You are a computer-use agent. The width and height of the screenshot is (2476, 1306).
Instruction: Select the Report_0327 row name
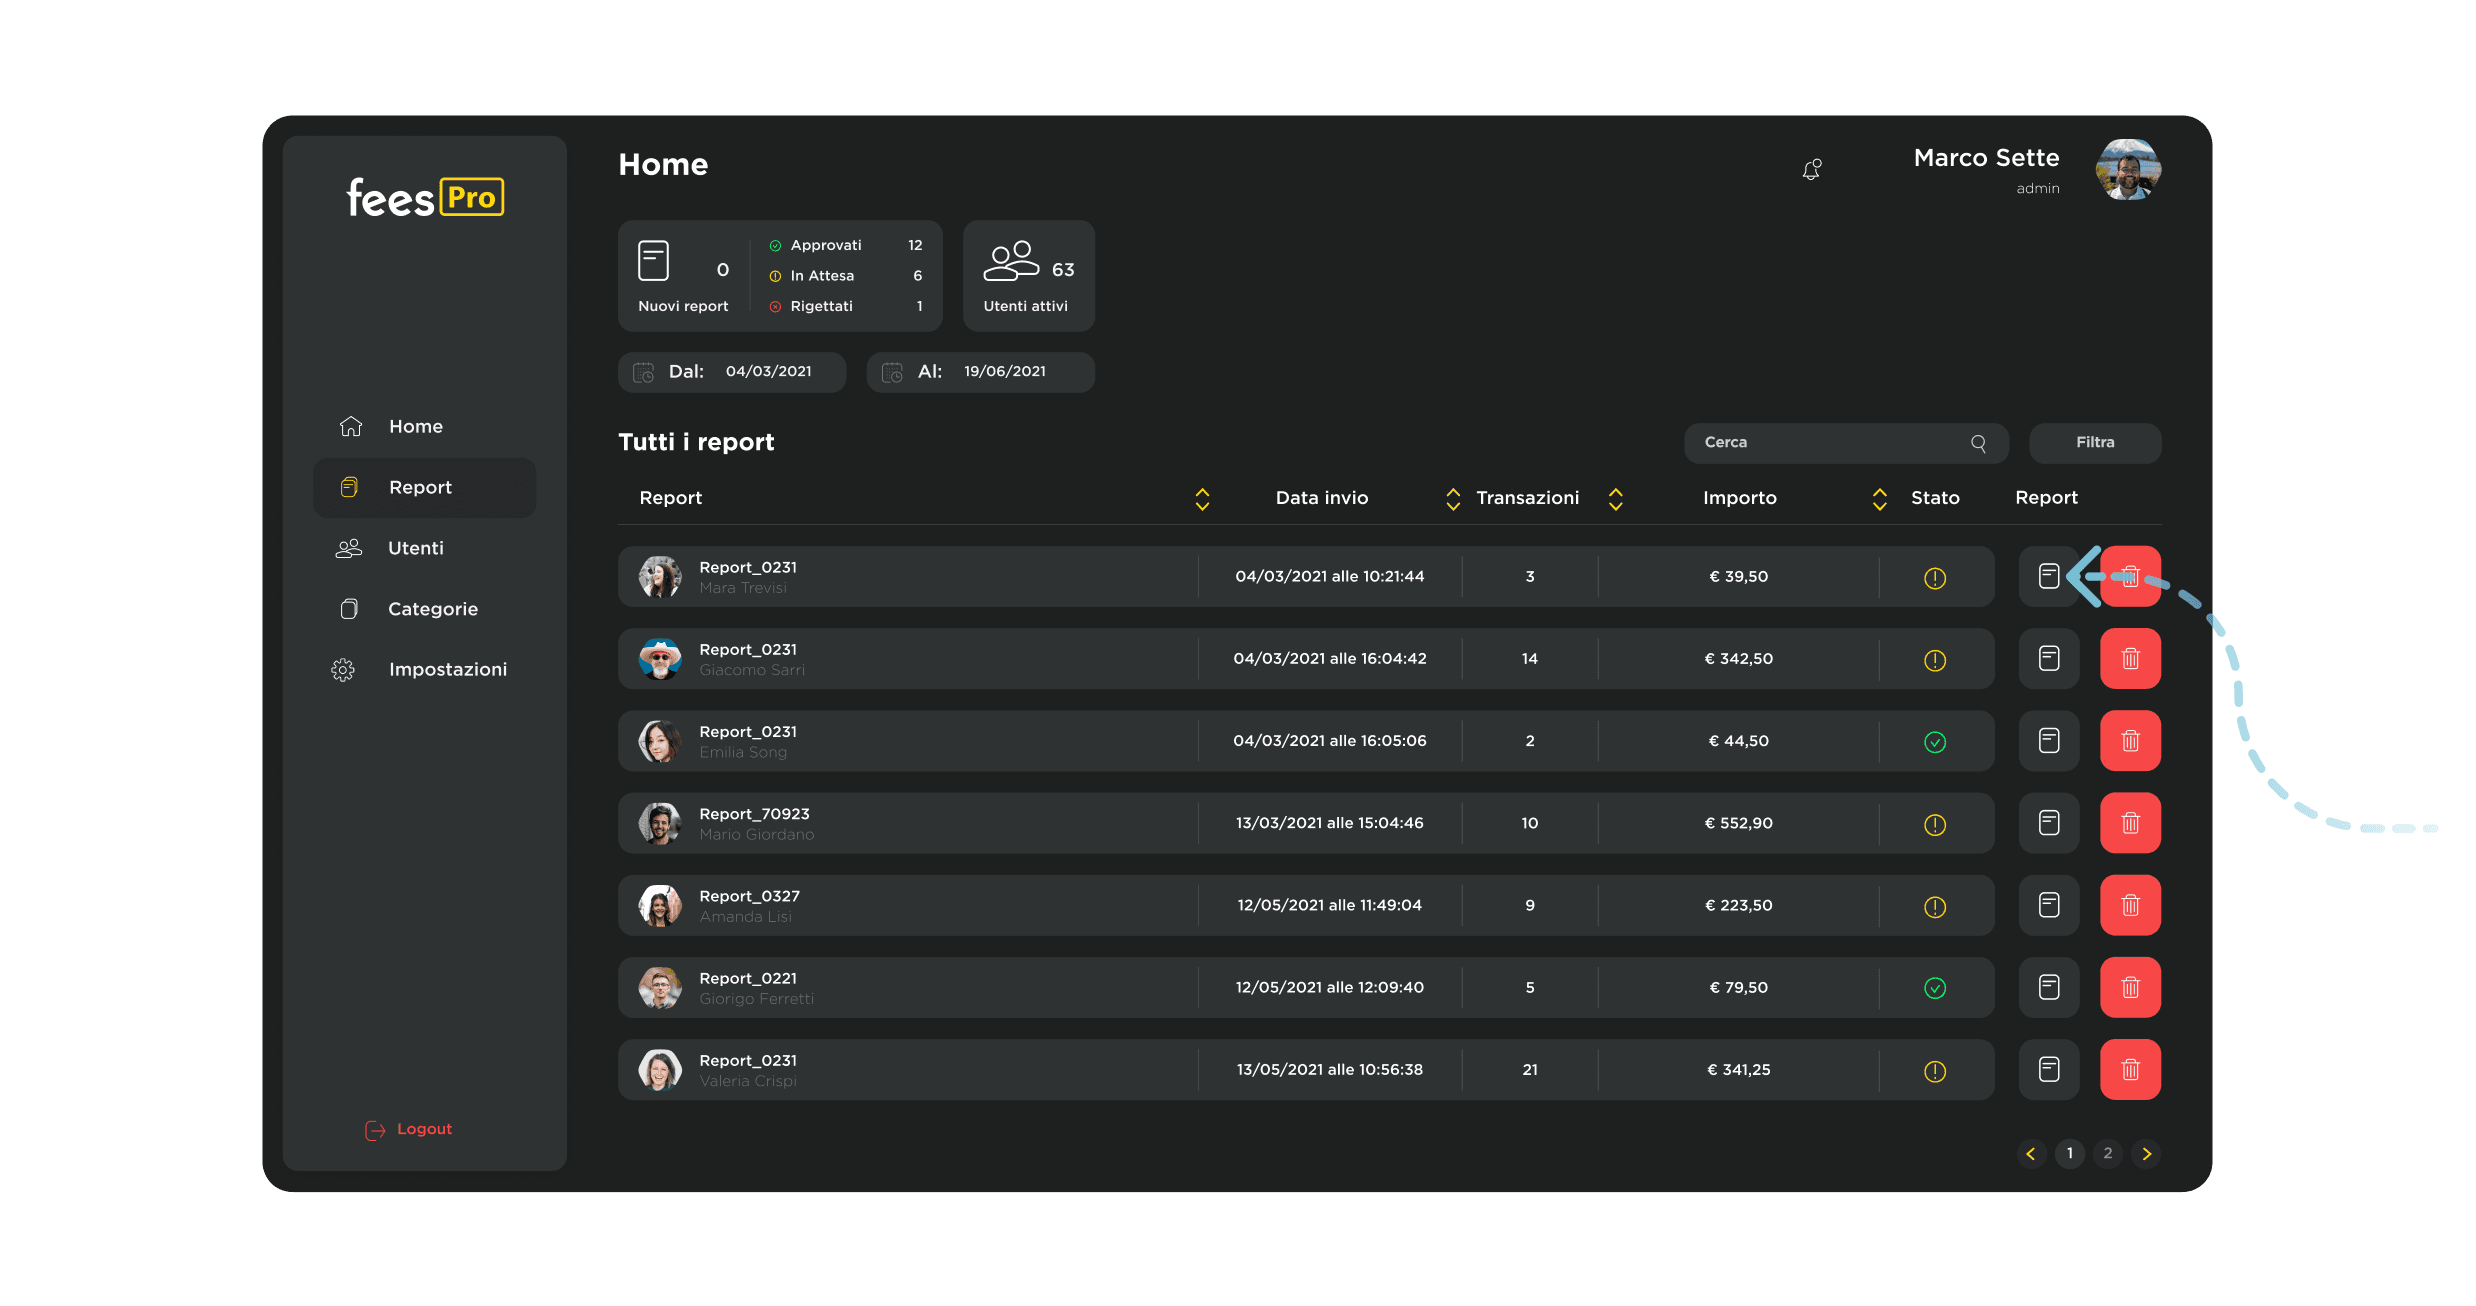click(x=749, y=896)
